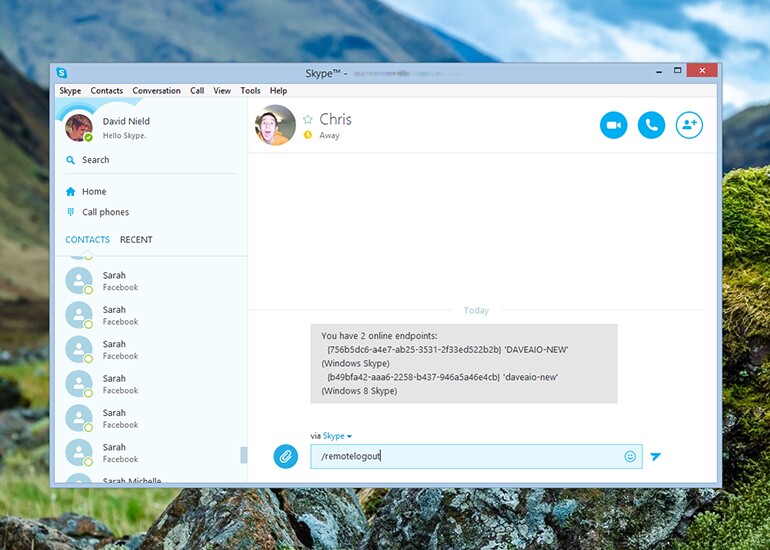Switch to the CONTACTS tab
Image resolution: width=770 pixels, height=550 pixels.
pyautogui.click(x=87, y=240)
